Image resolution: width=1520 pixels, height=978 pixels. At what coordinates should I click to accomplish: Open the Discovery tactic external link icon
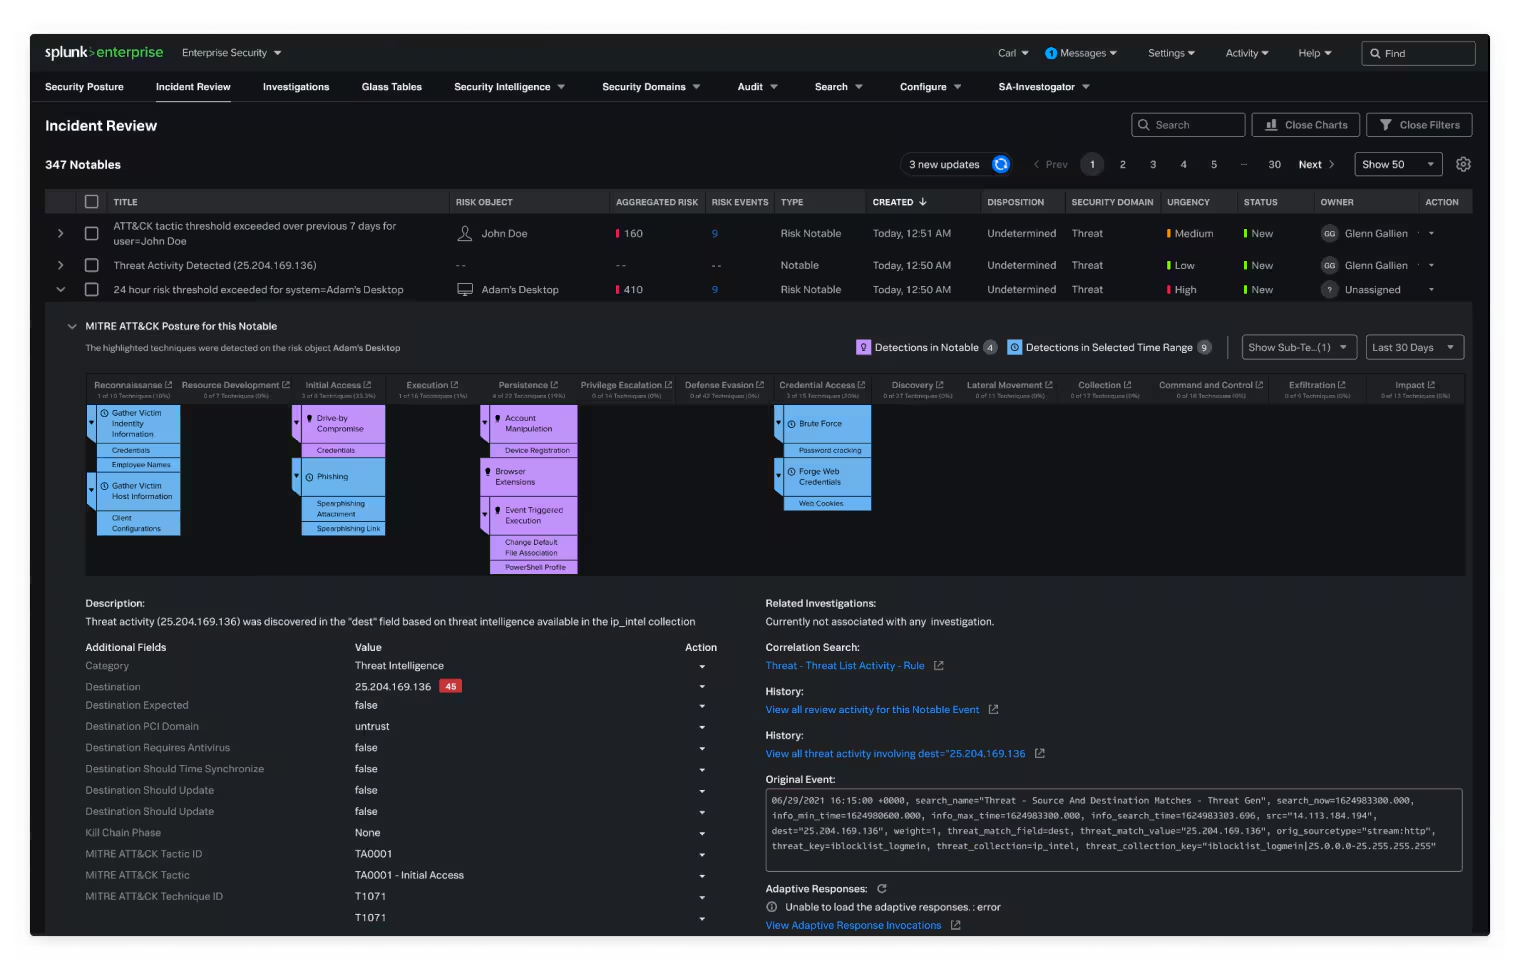tap(939, 385)
